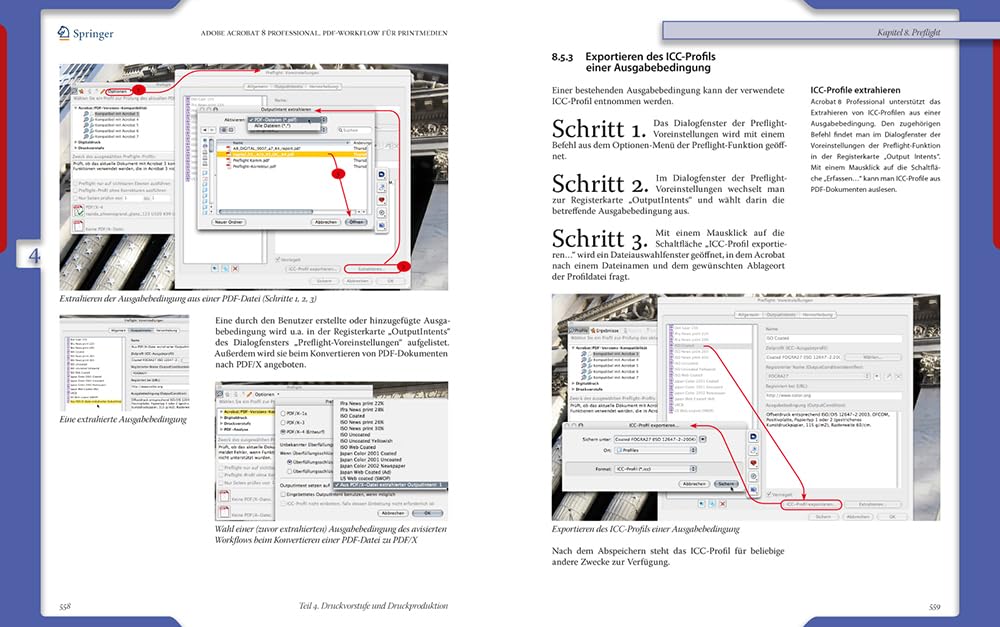Click the edit pencil icon beside the FOGRA27 dropdown

pyautogui.click(x=888, y=376)
